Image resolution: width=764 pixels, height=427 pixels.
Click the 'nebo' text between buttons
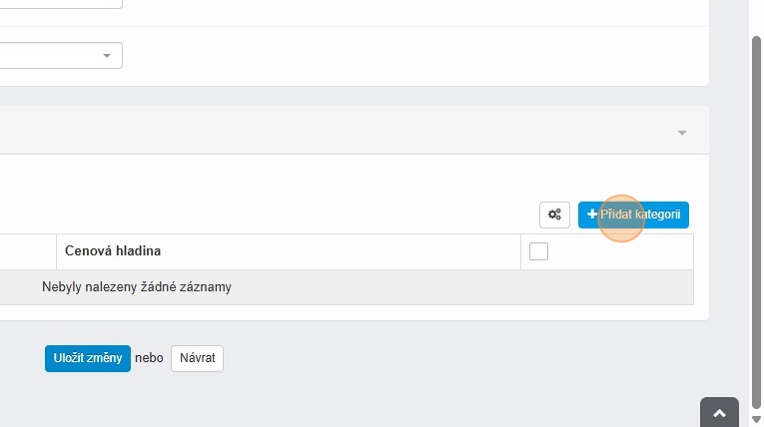149,358
